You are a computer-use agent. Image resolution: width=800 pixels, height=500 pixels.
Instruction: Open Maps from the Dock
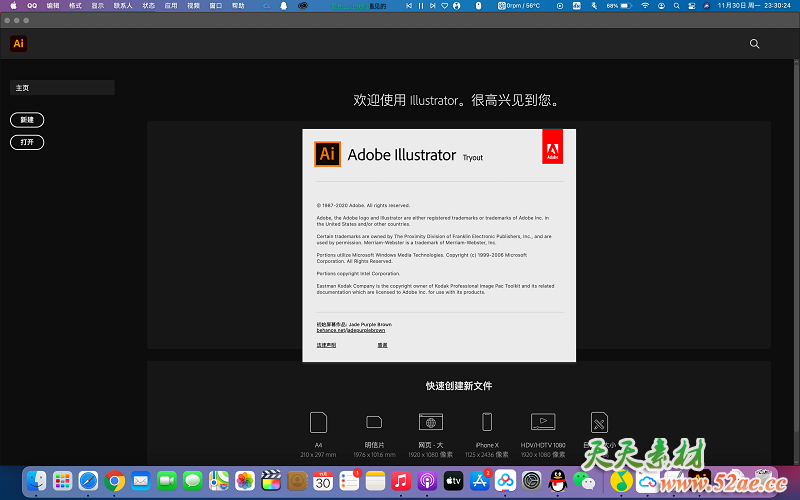point(218,481)
